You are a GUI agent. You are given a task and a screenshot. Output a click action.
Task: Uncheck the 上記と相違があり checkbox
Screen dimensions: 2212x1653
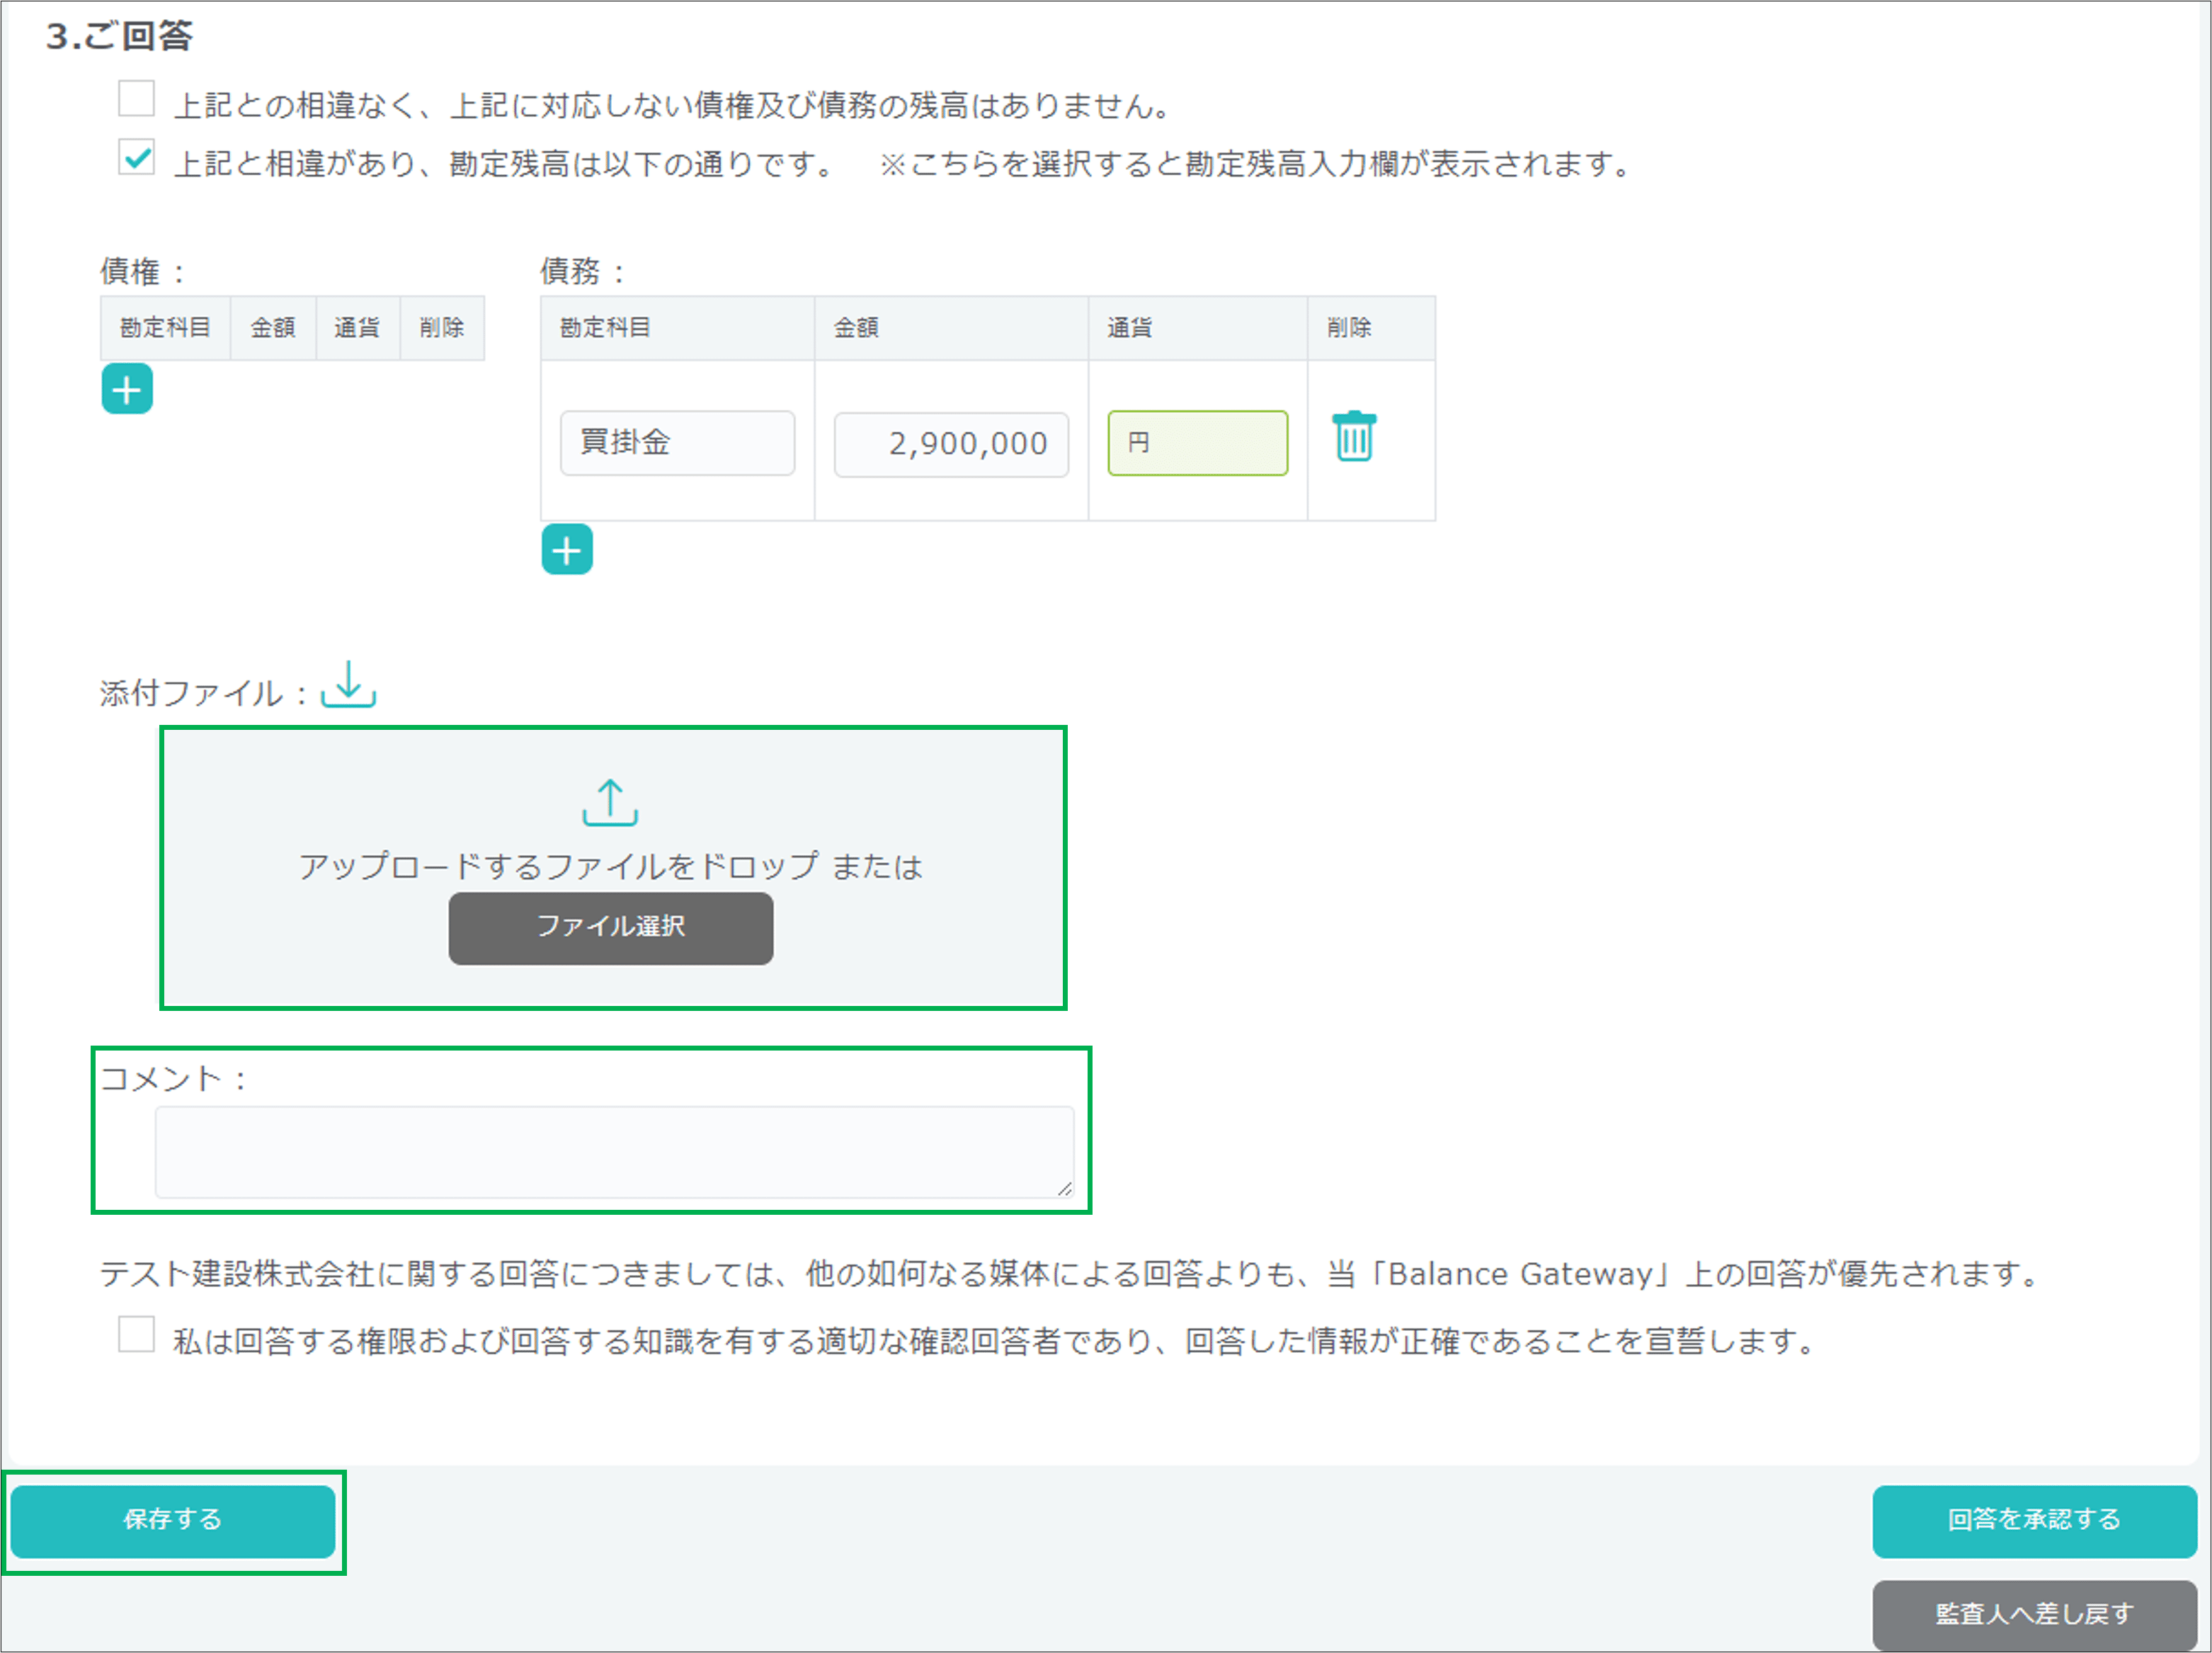135,157
